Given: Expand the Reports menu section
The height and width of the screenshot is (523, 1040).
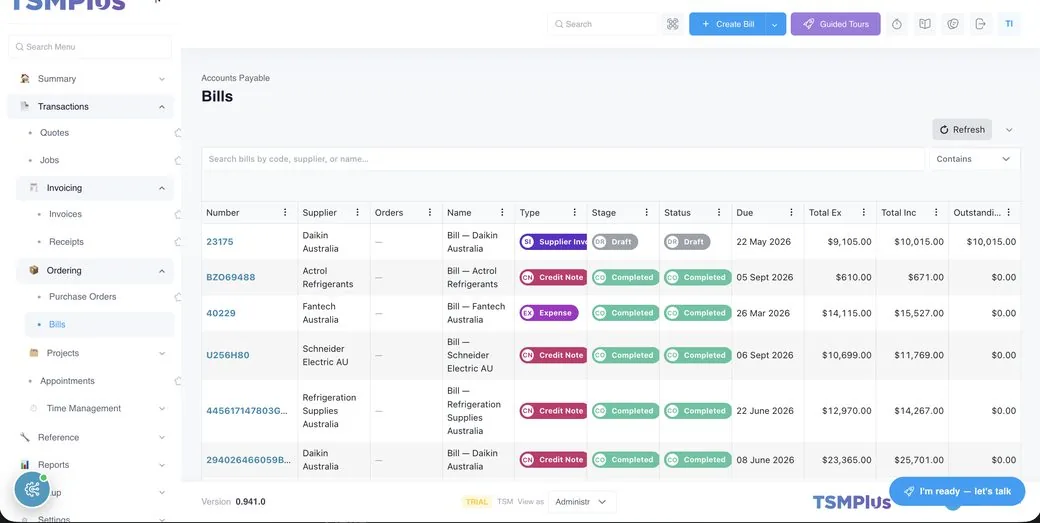Looking at the screenshot, I should tap(162, 465).
